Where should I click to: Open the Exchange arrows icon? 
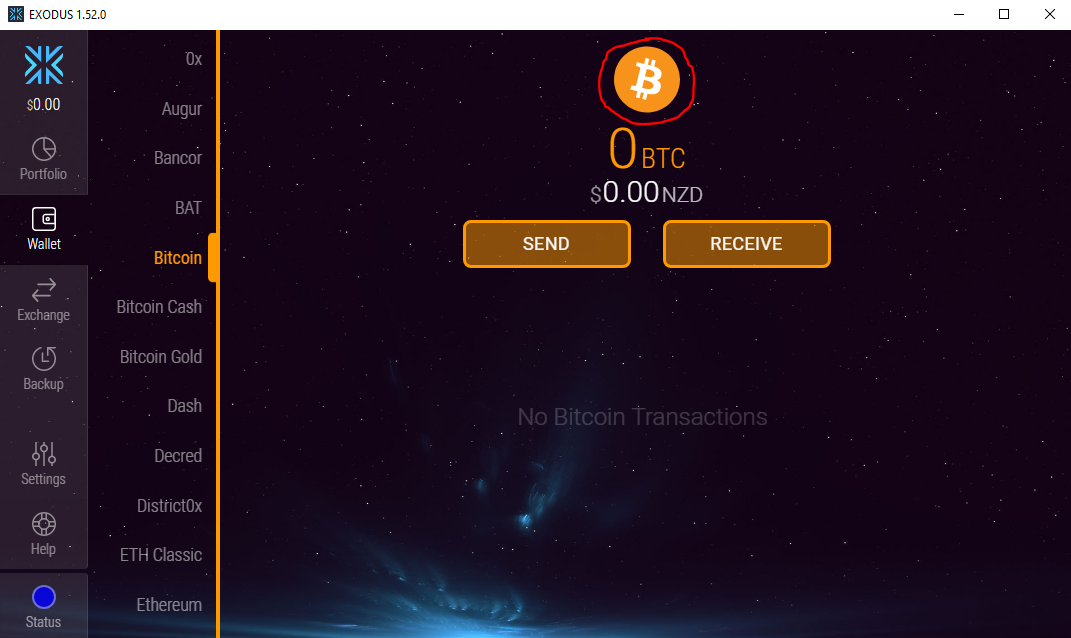[44, 290]
